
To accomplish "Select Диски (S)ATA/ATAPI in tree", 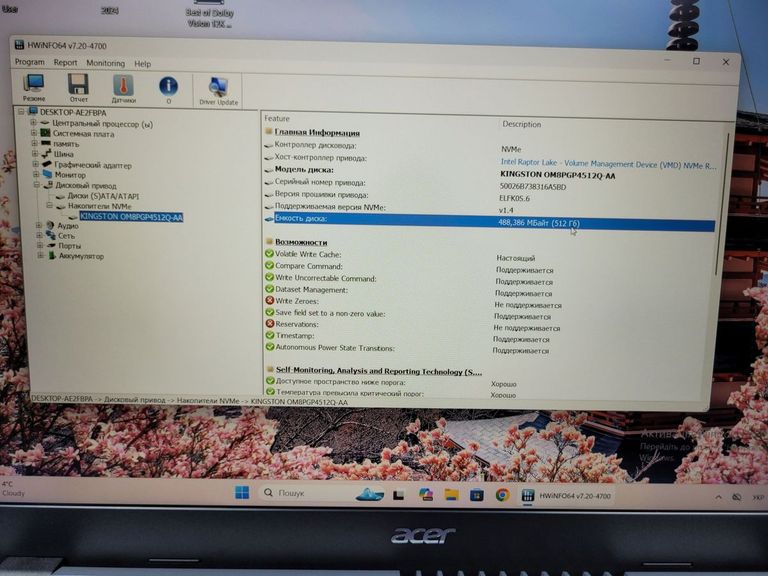I will click(103, 196).
